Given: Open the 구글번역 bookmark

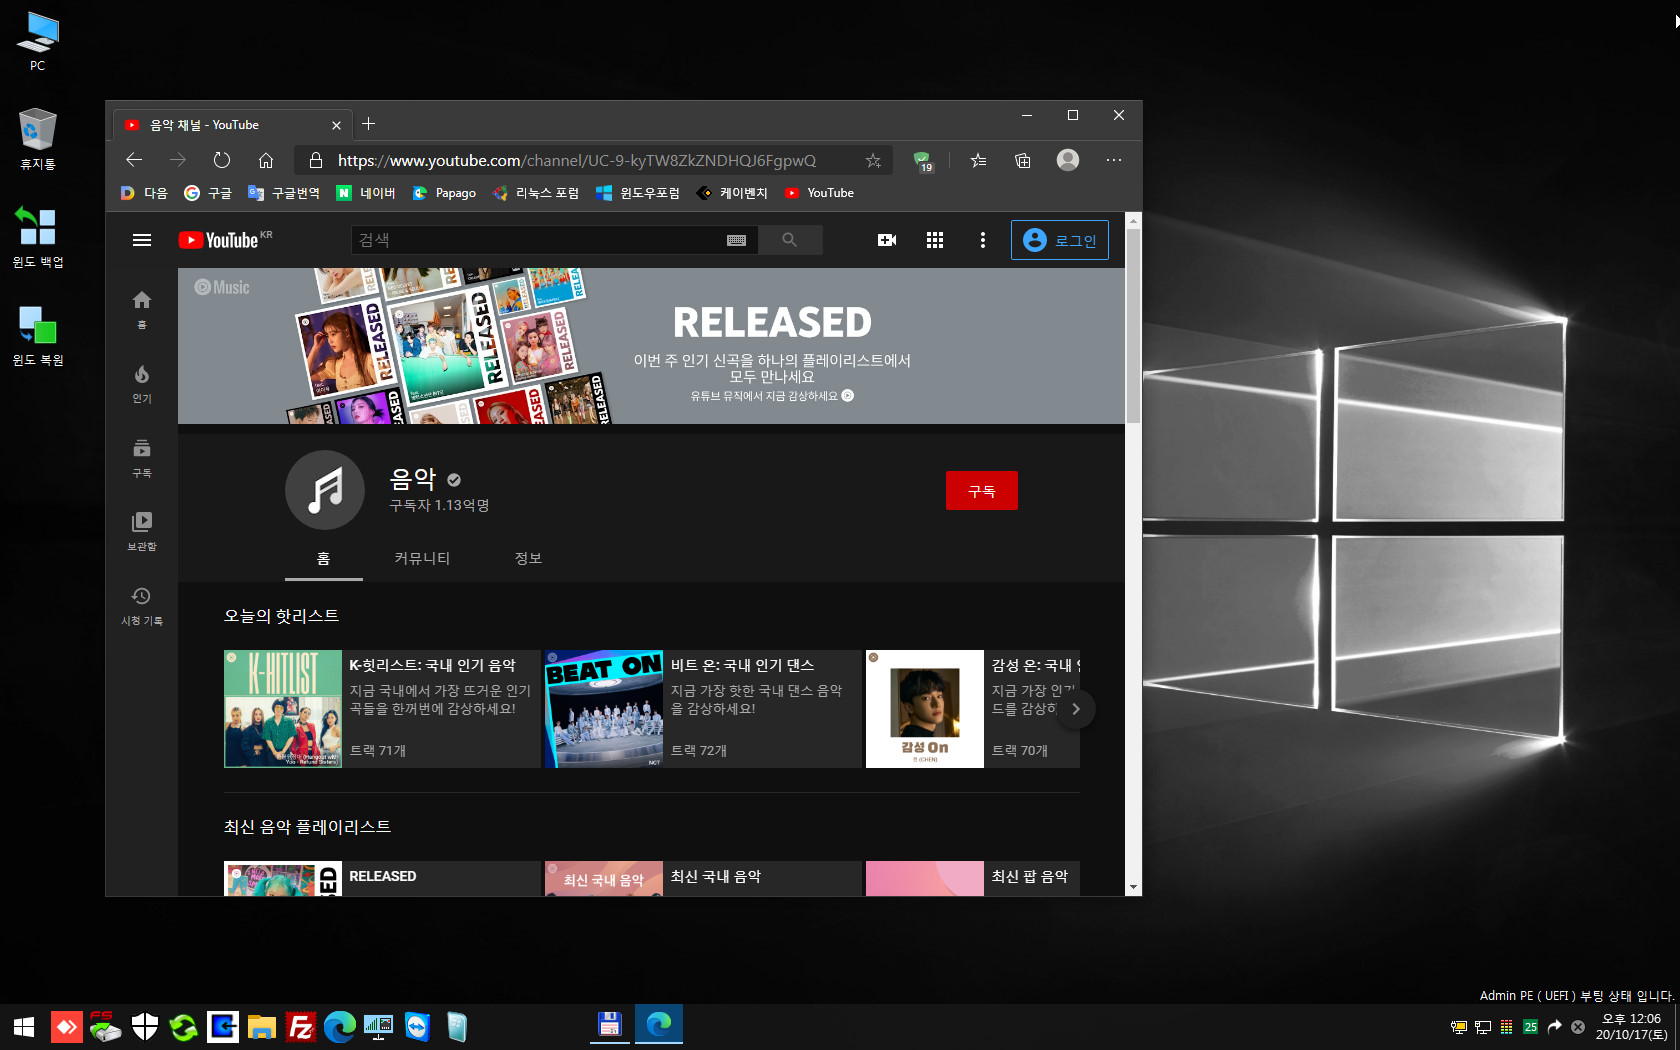Looking at the screenshot, I should tap(284, 193).
